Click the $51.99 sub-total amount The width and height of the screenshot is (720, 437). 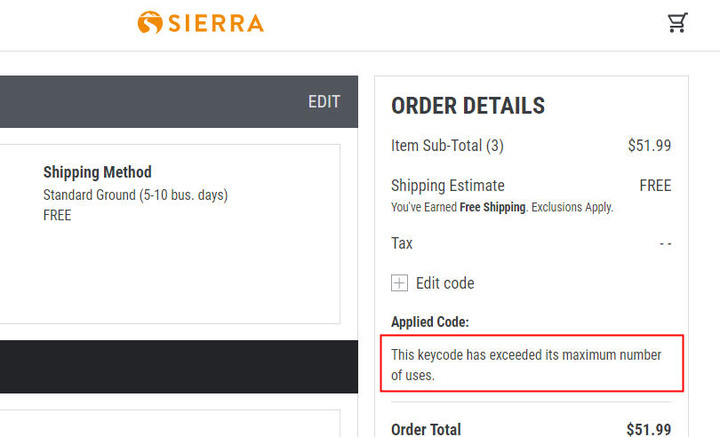649,146
